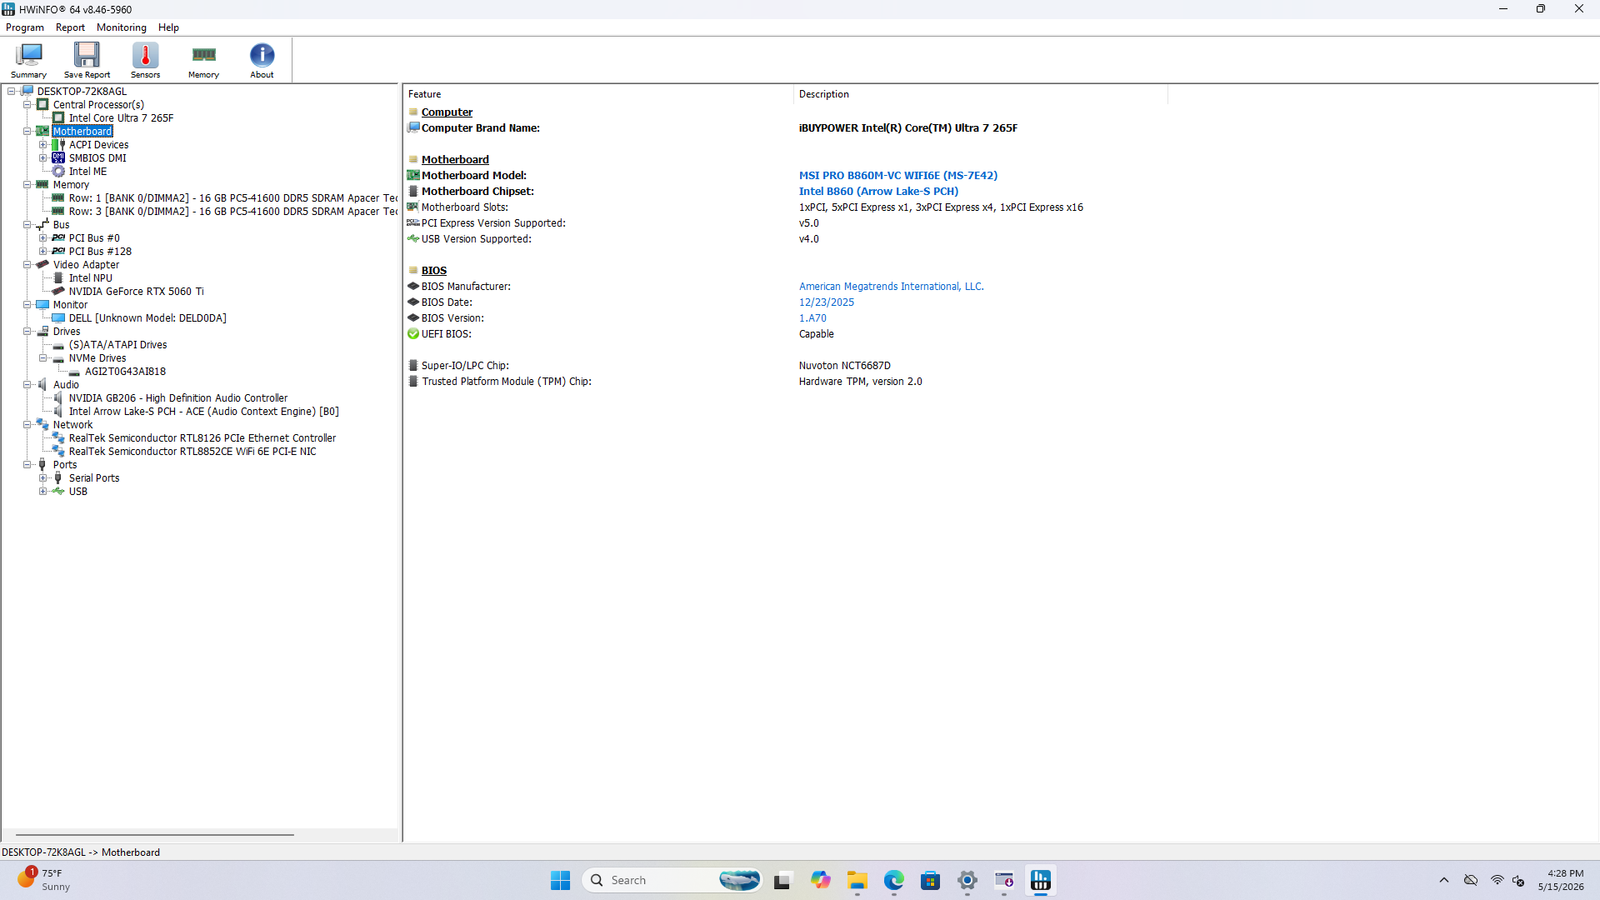Select NVIDIA GeForce RTX 5060 Ti
Screen dimensions: 1600x900
pos(136,291)
